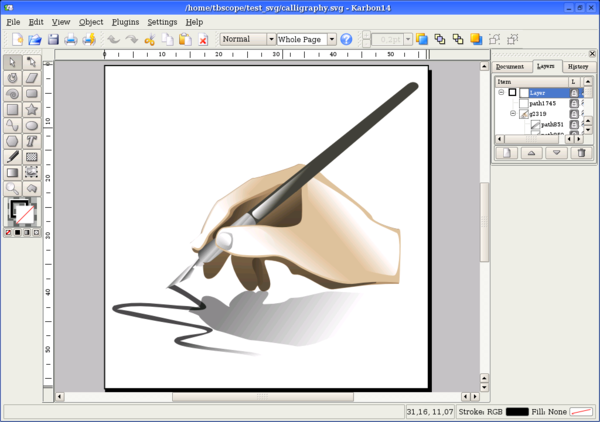Click the Undo arrow in toolbar
The width and height of the screenshot is (600, 422).
113,40
